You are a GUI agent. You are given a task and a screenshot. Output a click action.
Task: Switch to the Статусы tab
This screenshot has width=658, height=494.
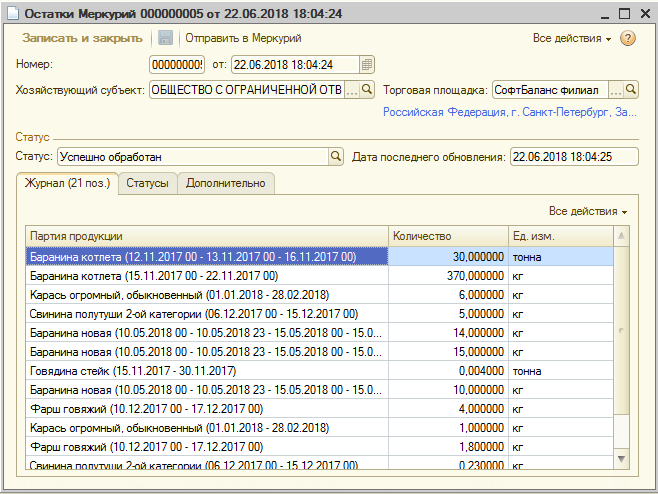point(147,183)
